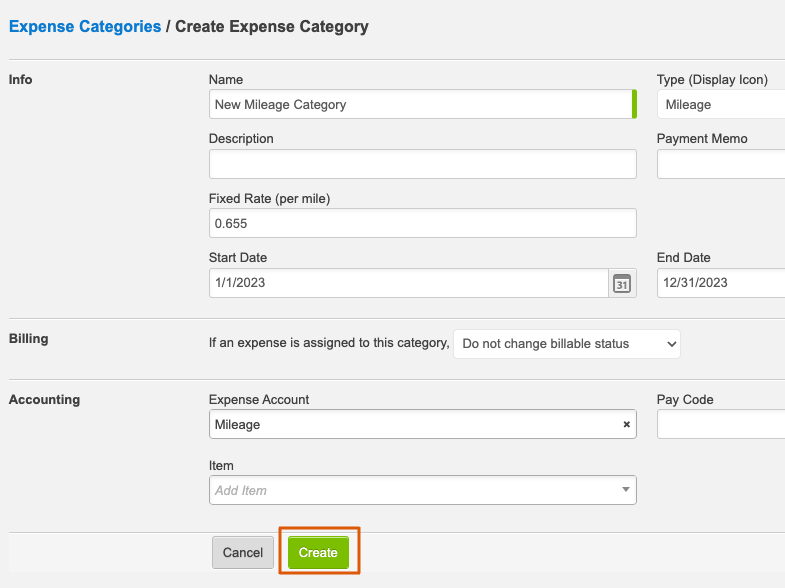Focus the empty Description field
785x588 pixels.
pyautogui.click(x=423, y=164)
